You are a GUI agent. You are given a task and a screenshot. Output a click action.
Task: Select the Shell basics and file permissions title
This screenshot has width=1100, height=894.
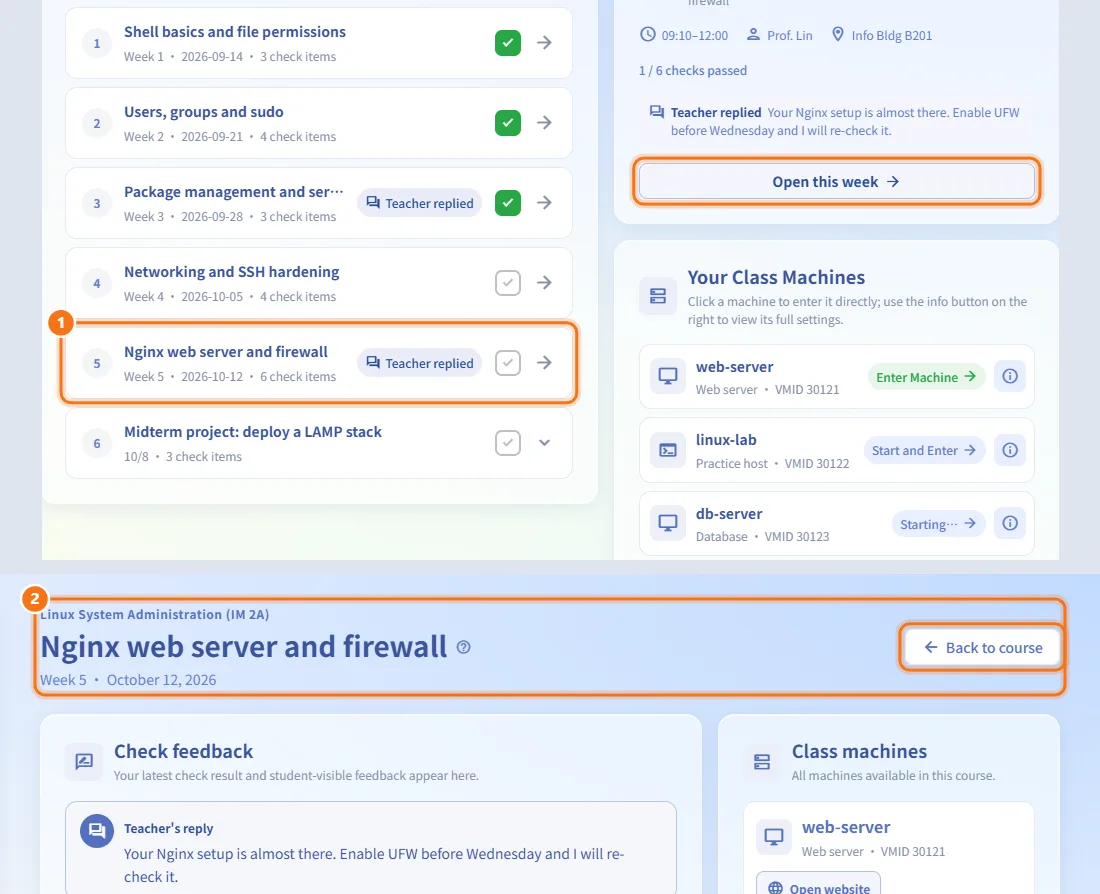pyautogui.click(x=235, y=32)
